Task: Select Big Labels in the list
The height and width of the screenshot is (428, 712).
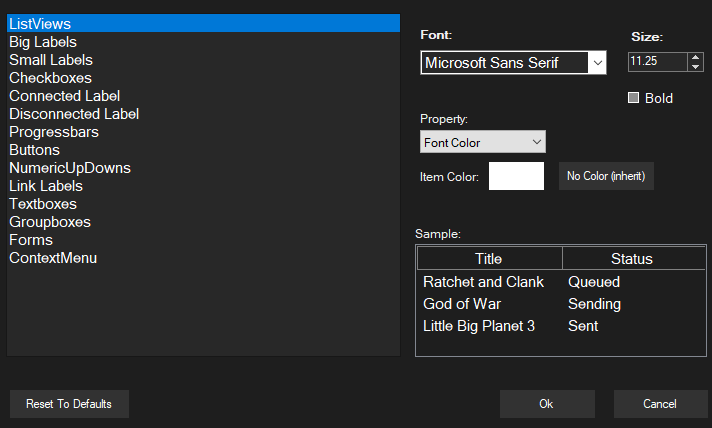Action: tap(43, 42)
